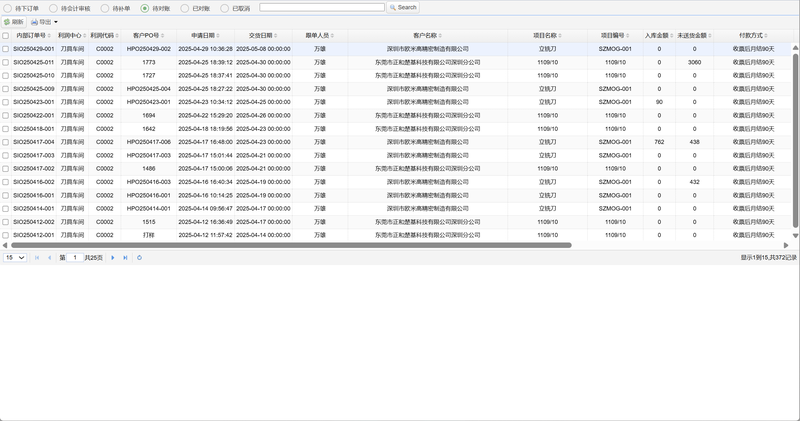Image resolution: width=800 pixels, height=421 pixels.
Task: Sort by 申请日期 column header
Action: pyautogui.click(x=205, y=36)
